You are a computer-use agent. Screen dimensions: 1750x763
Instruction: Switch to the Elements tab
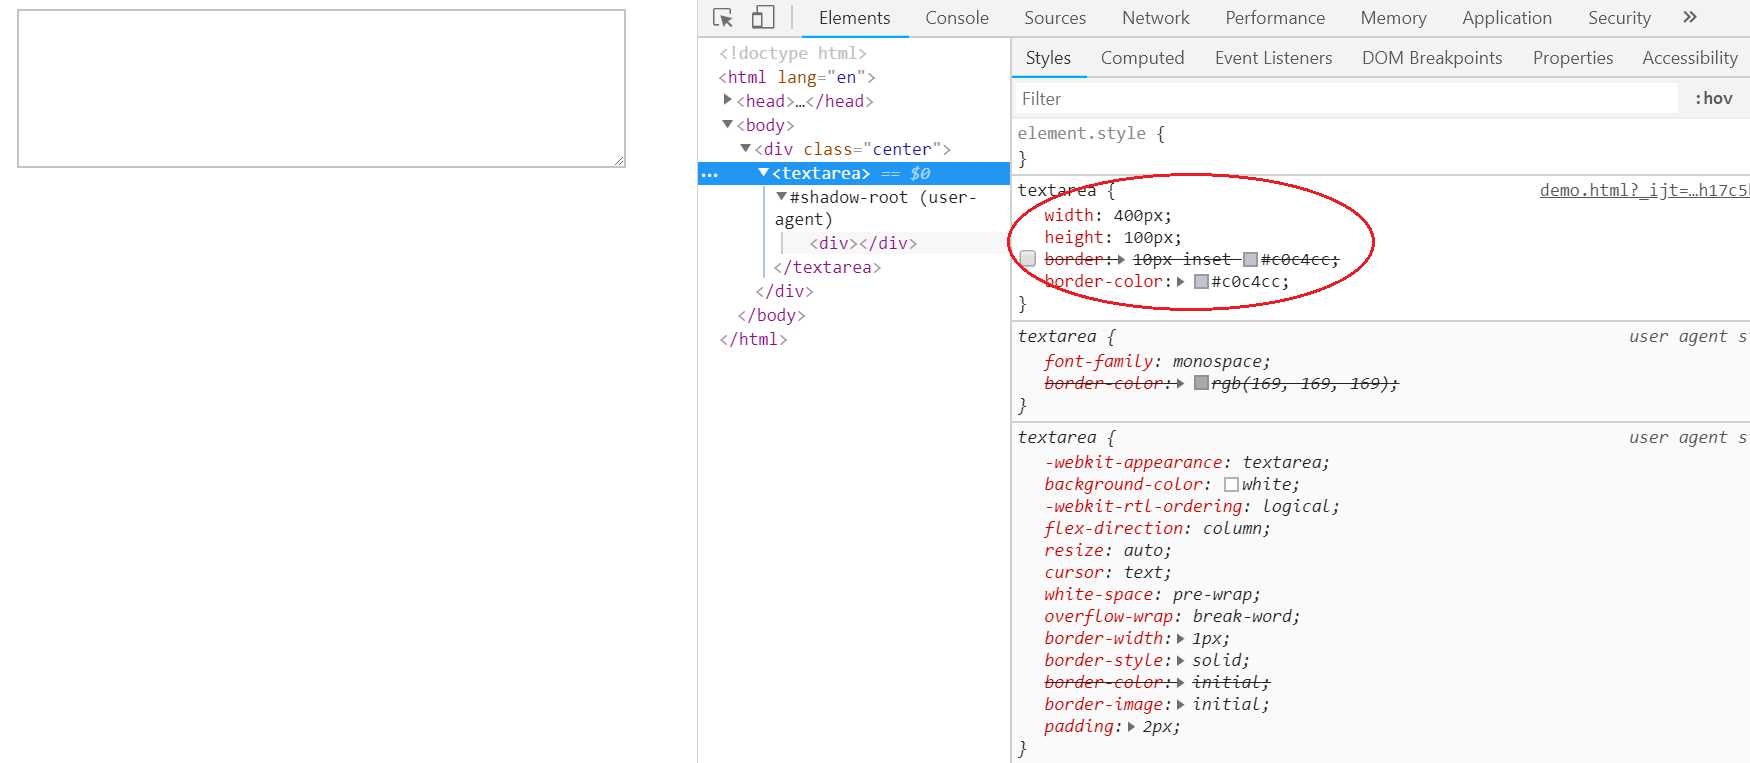[x=854, y=18]
